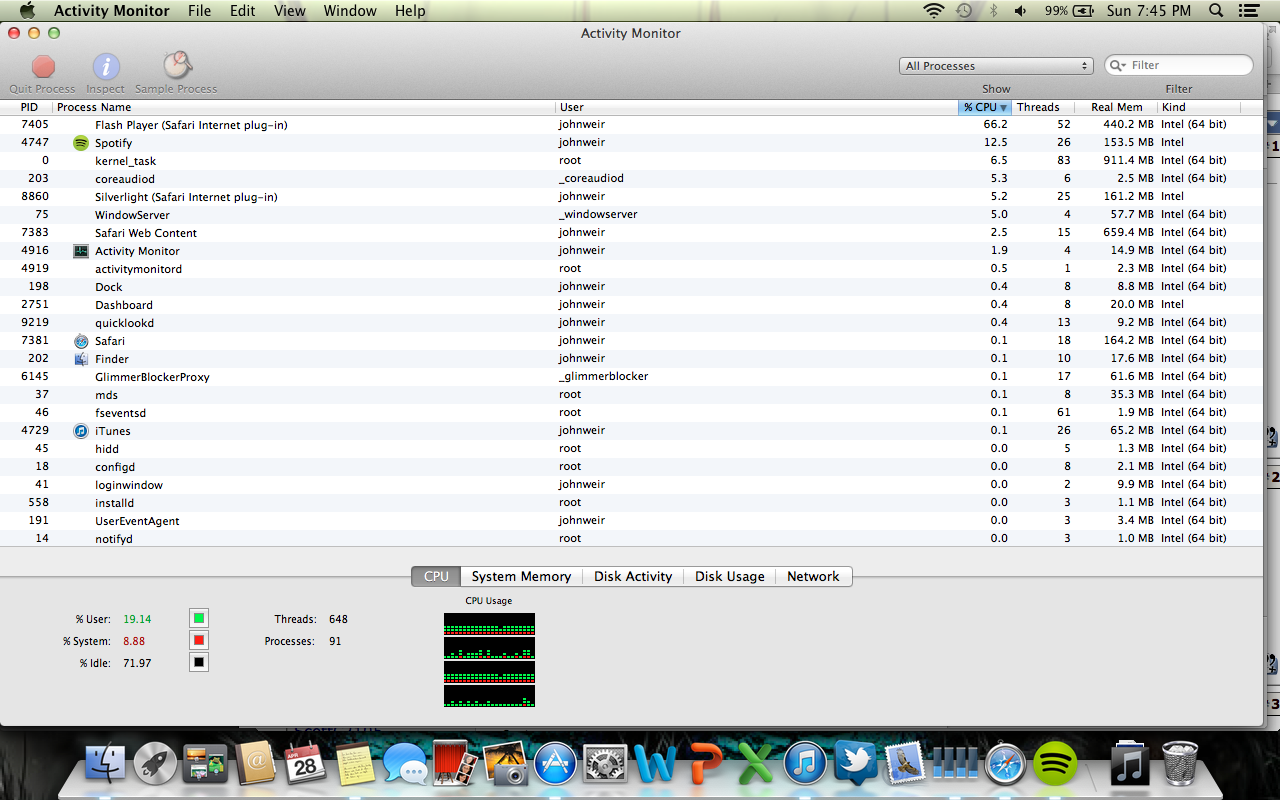
Task: Select the WindowServer process row
Action: (x=632, y=215)
